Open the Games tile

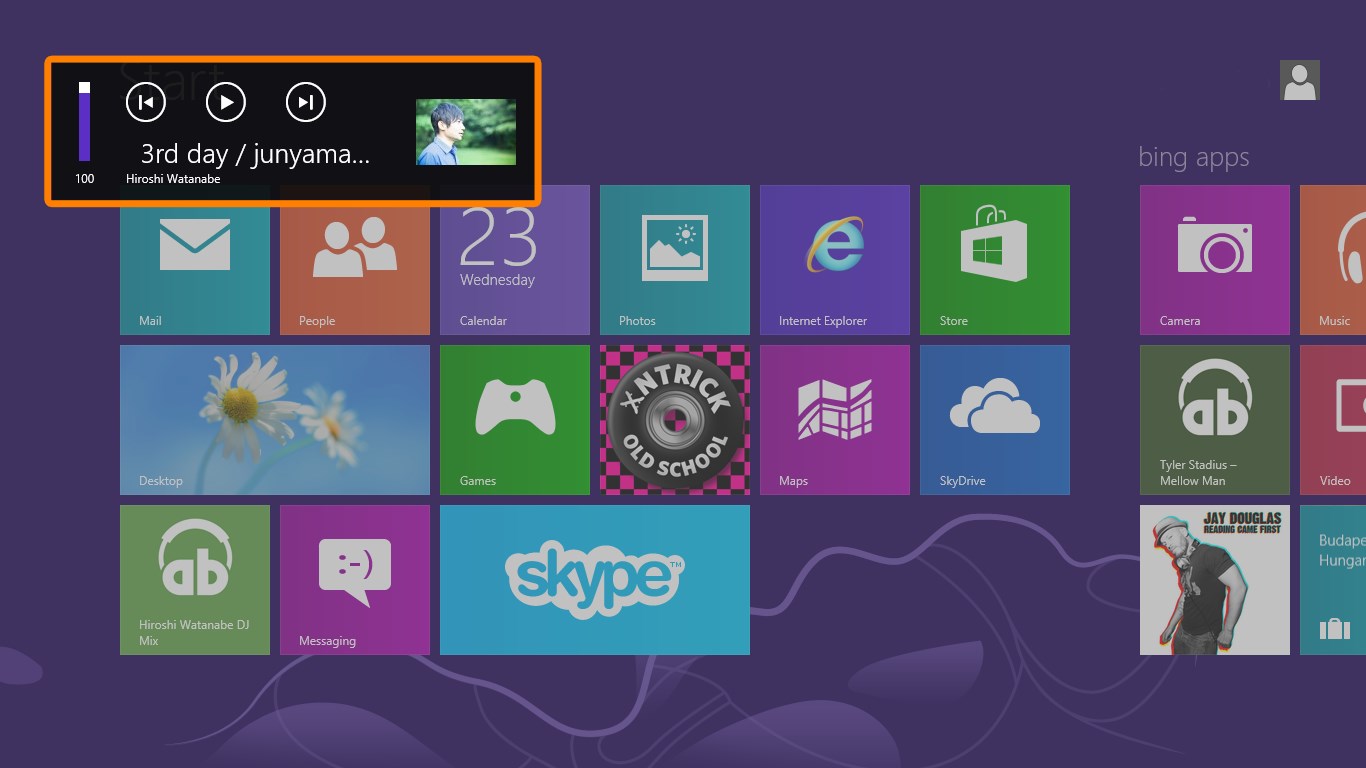[515, 420]
